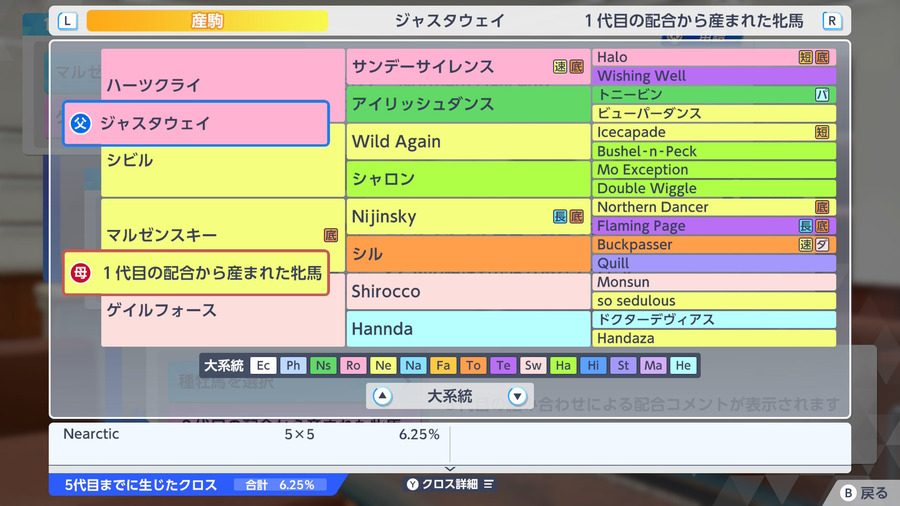
Task: Click the Nearctic 5×5 cross row
Action: [251, 434]
